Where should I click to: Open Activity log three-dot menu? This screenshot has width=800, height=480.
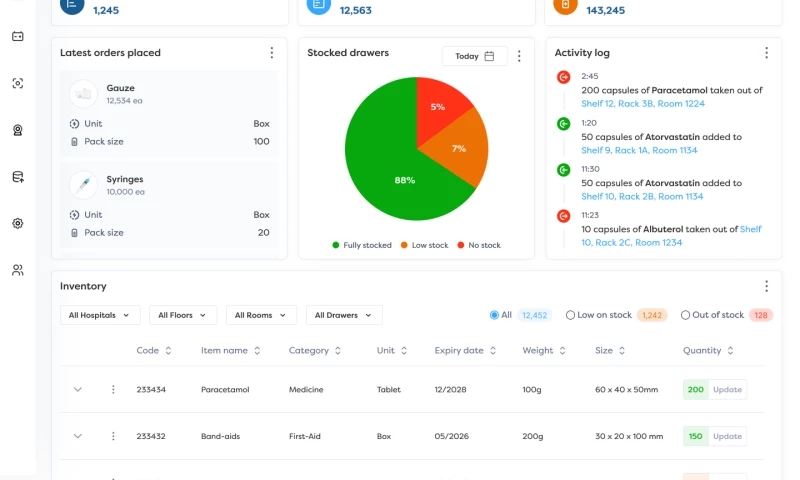point(766,53)
